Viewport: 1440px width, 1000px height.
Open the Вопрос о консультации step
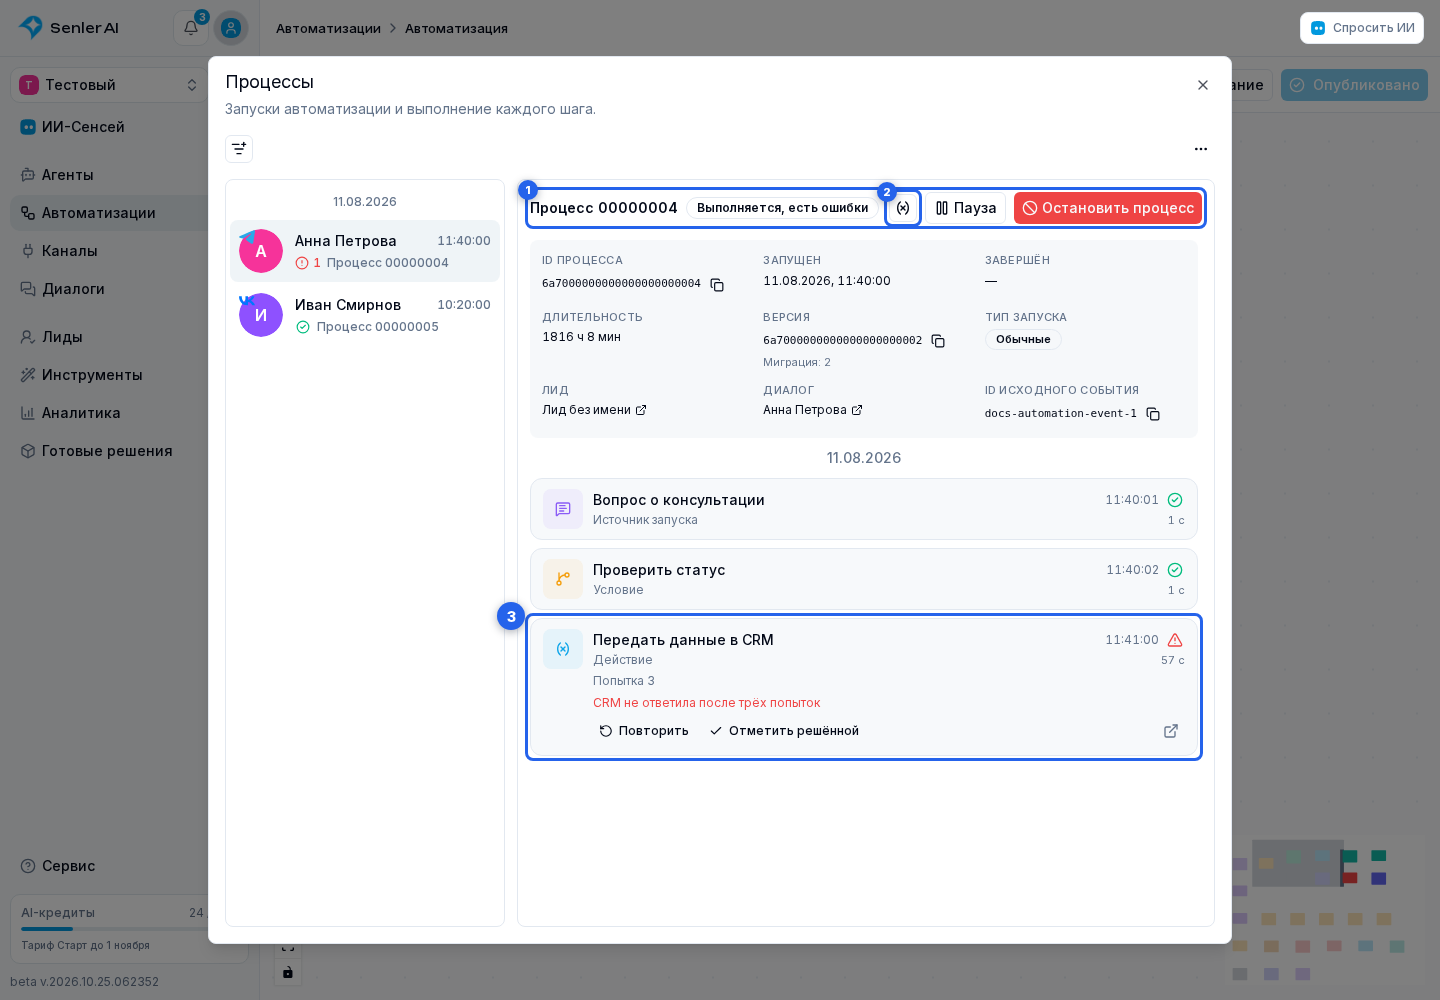(864, 509)
